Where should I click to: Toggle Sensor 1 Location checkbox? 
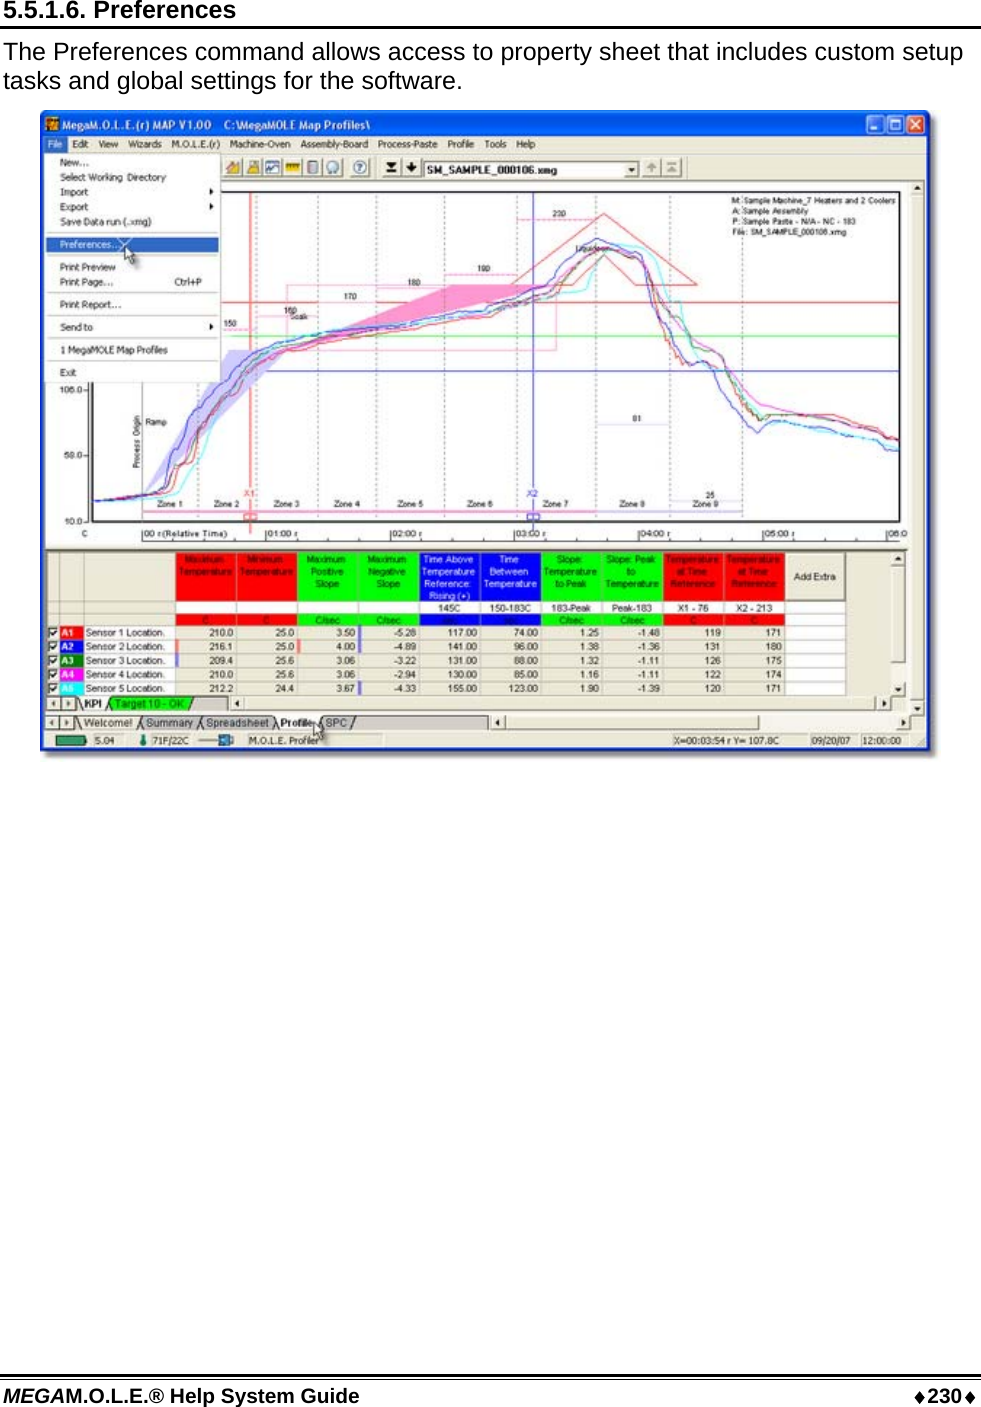53,633
